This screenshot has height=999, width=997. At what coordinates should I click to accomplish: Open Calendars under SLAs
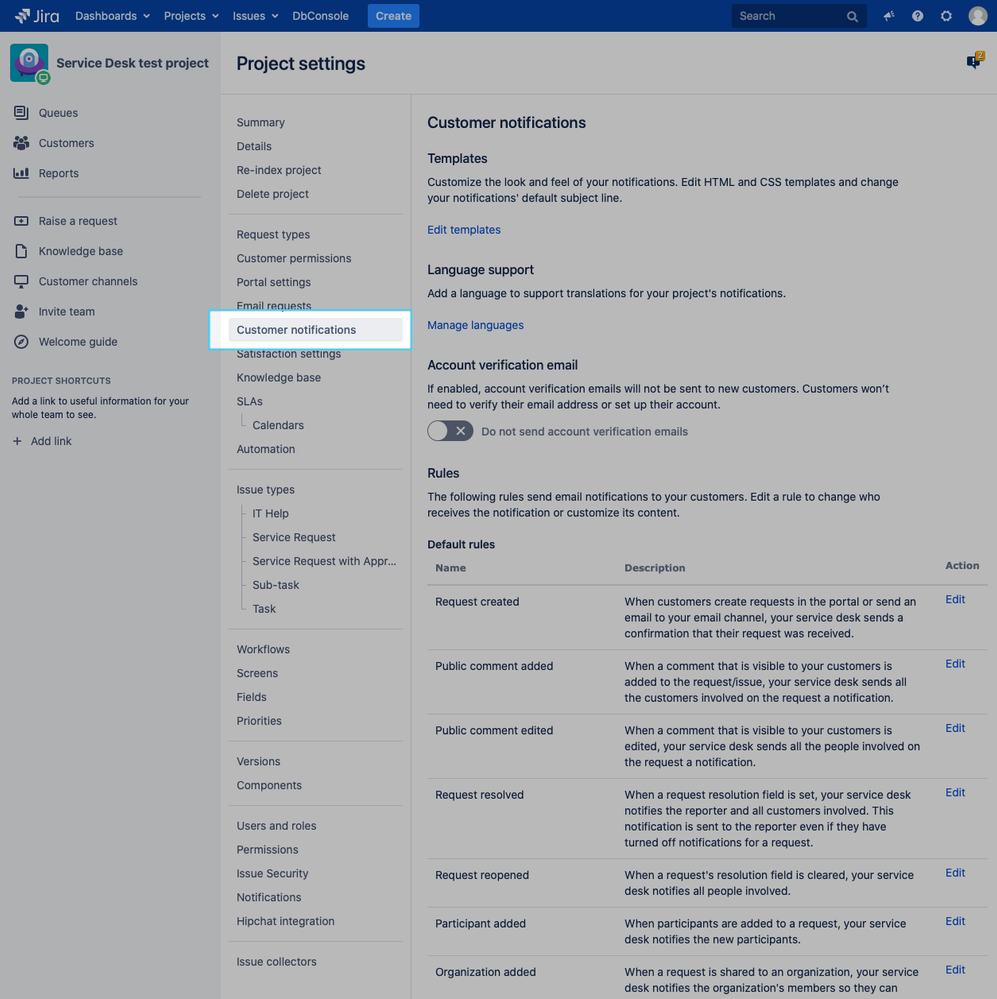click(x=278, y=426)
